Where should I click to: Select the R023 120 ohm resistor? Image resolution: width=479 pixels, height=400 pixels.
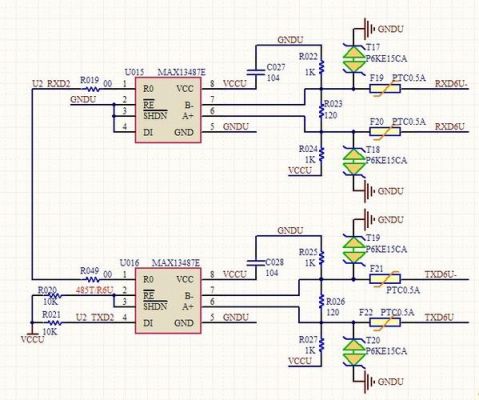(321, 110)
